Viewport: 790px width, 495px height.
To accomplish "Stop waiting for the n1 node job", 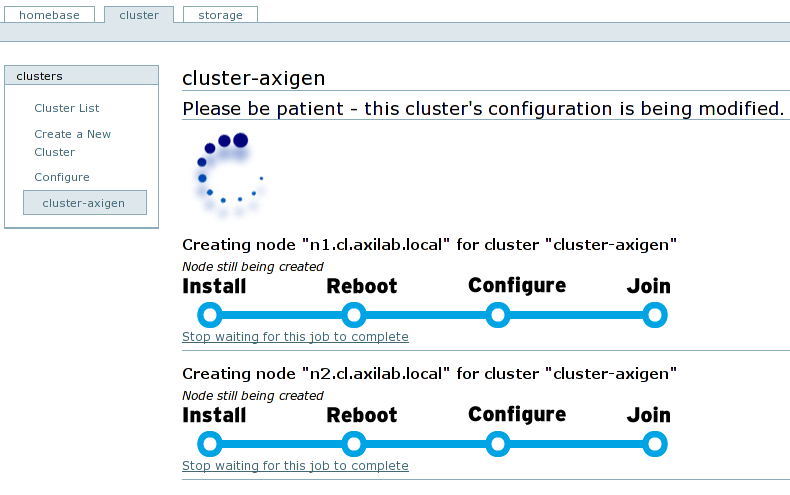I will 295,337.
